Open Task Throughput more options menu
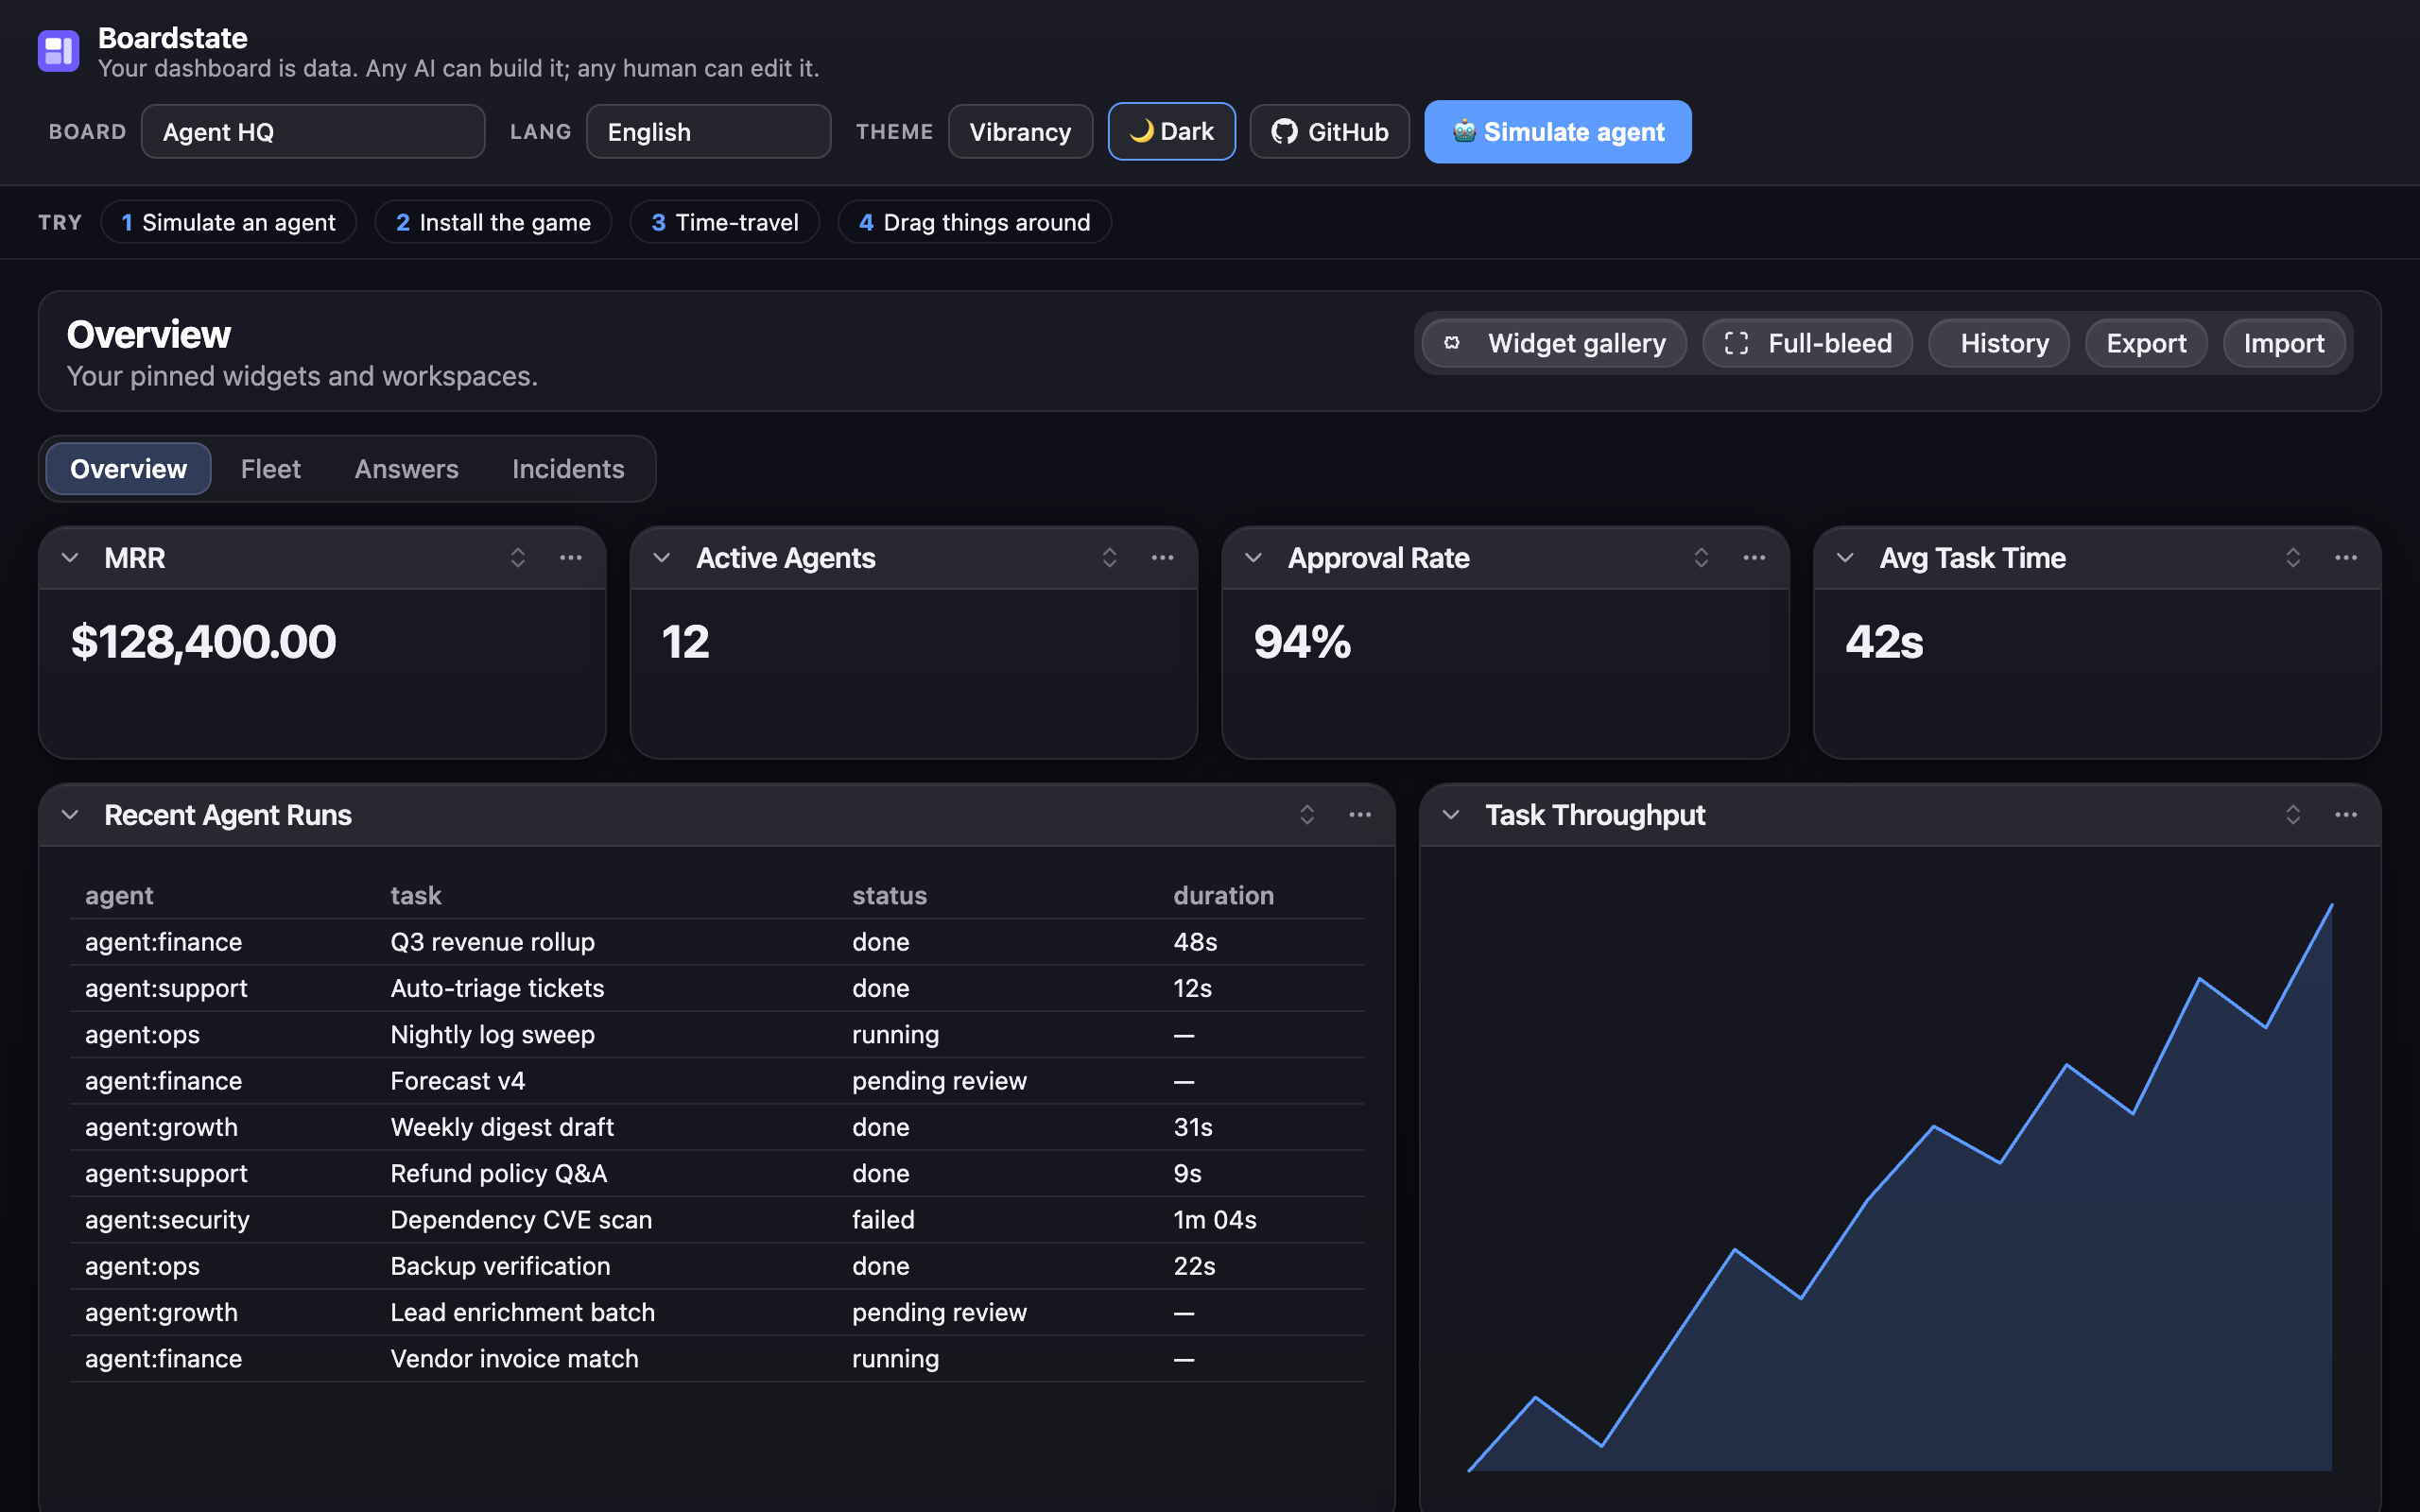 [x=2346, y=815]
